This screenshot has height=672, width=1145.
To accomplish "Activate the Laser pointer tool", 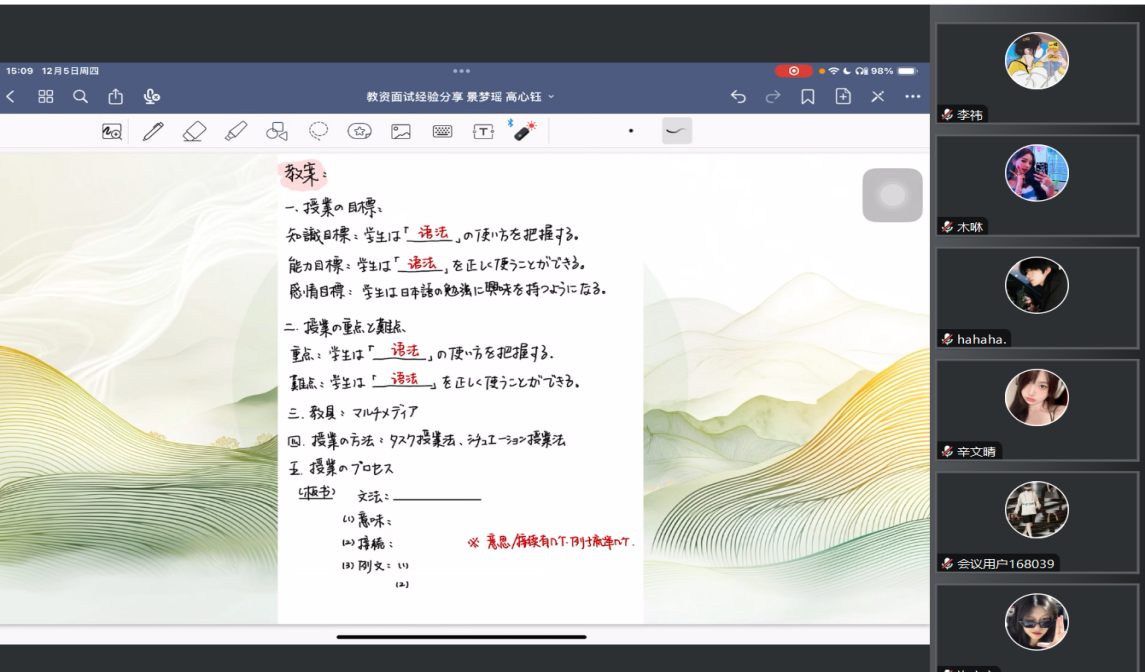I will [524, 131].
